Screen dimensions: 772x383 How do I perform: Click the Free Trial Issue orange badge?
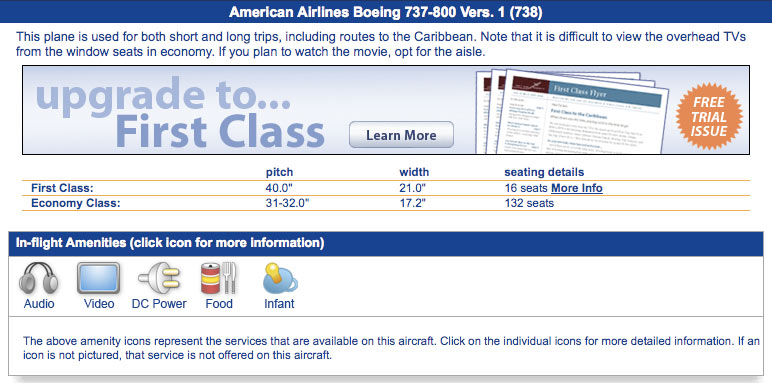709,116
